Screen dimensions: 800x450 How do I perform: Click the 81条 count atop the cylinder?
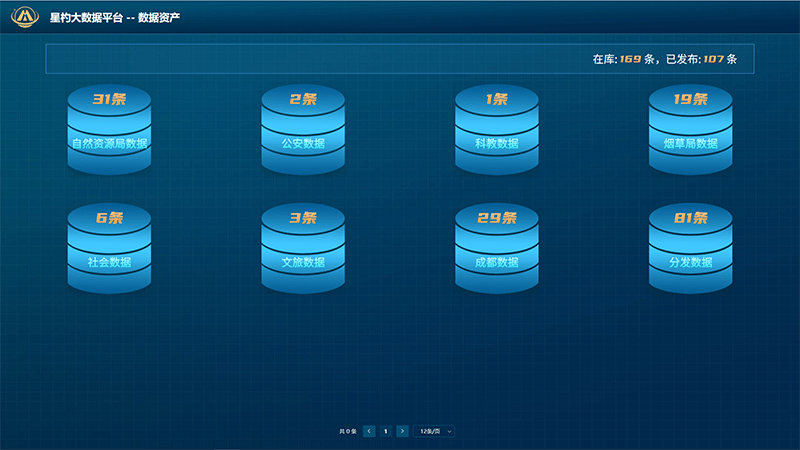691,218
